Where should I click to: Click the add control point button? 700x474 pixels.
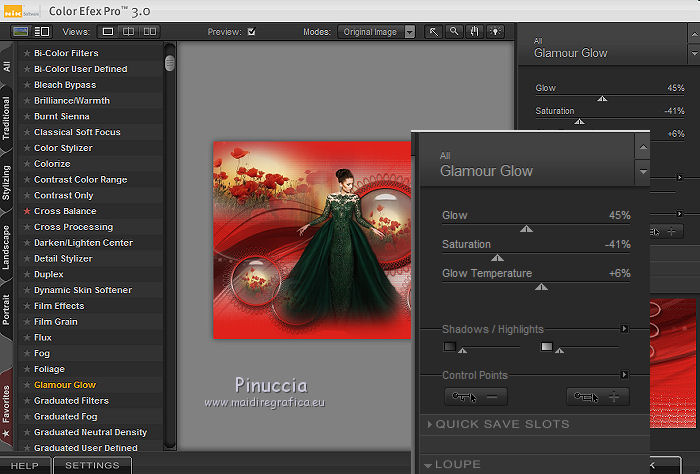598,397
